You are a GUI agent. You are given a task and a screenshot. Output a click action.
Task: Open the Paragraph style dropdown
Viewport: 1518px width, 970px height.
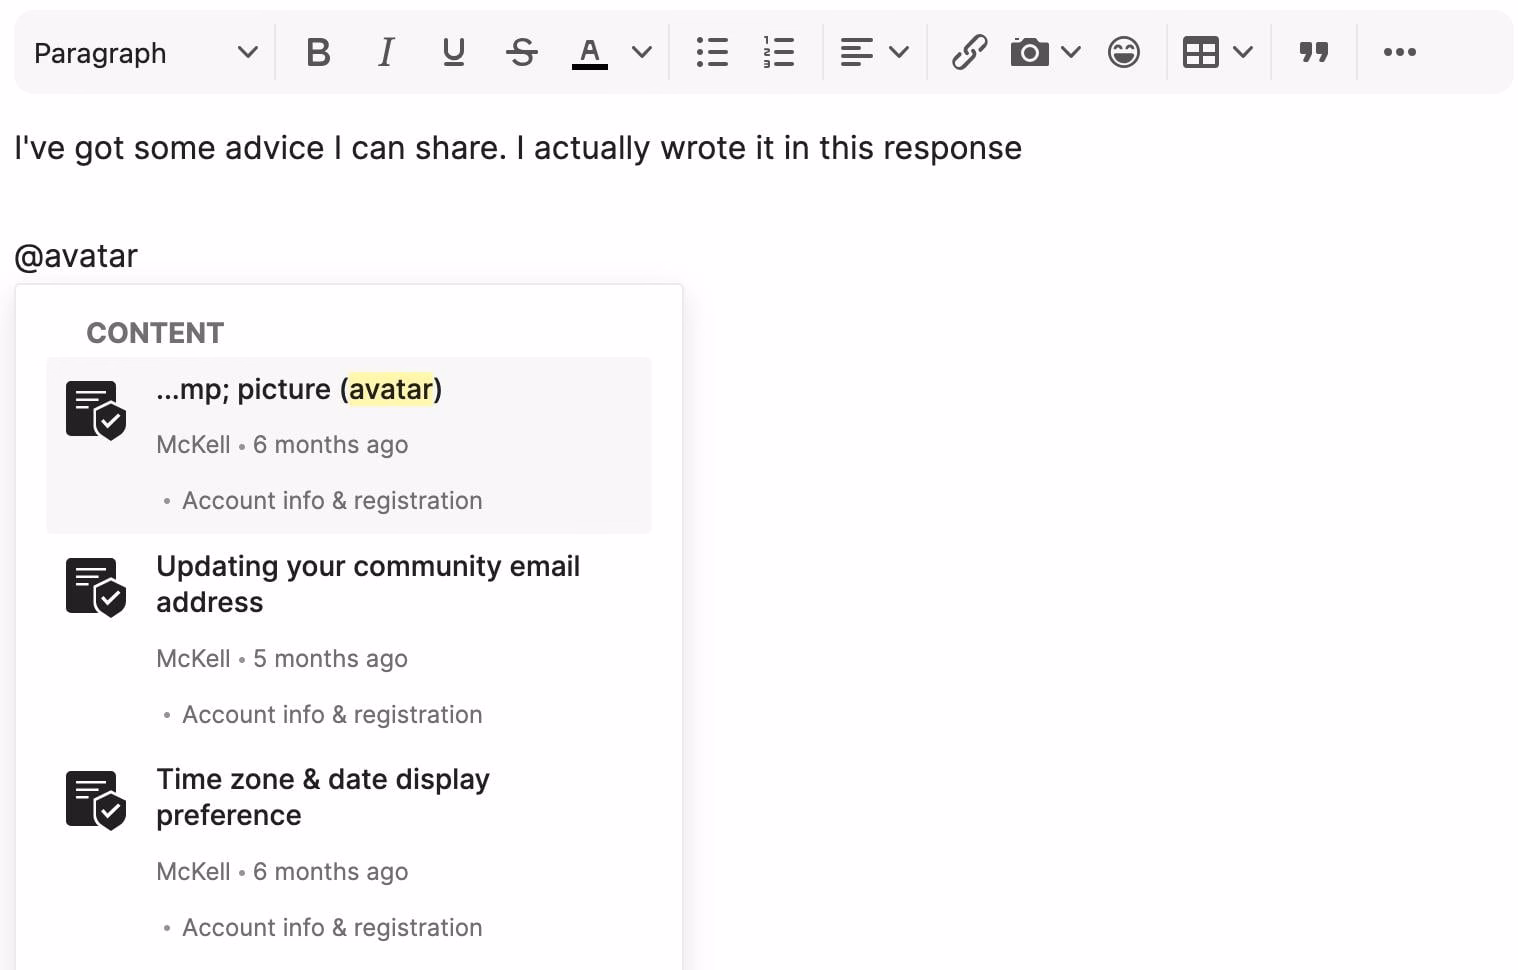145,52
